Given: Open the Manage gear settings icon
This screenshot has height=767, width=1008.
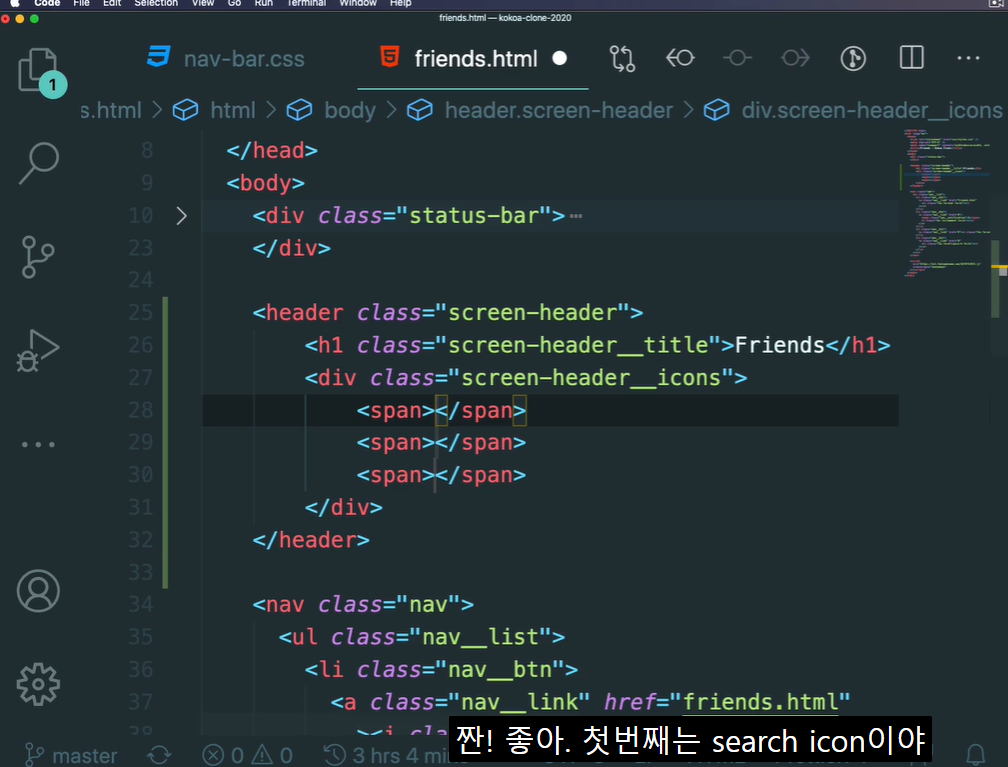Looking at the screenshot, I should coord(39,684).
